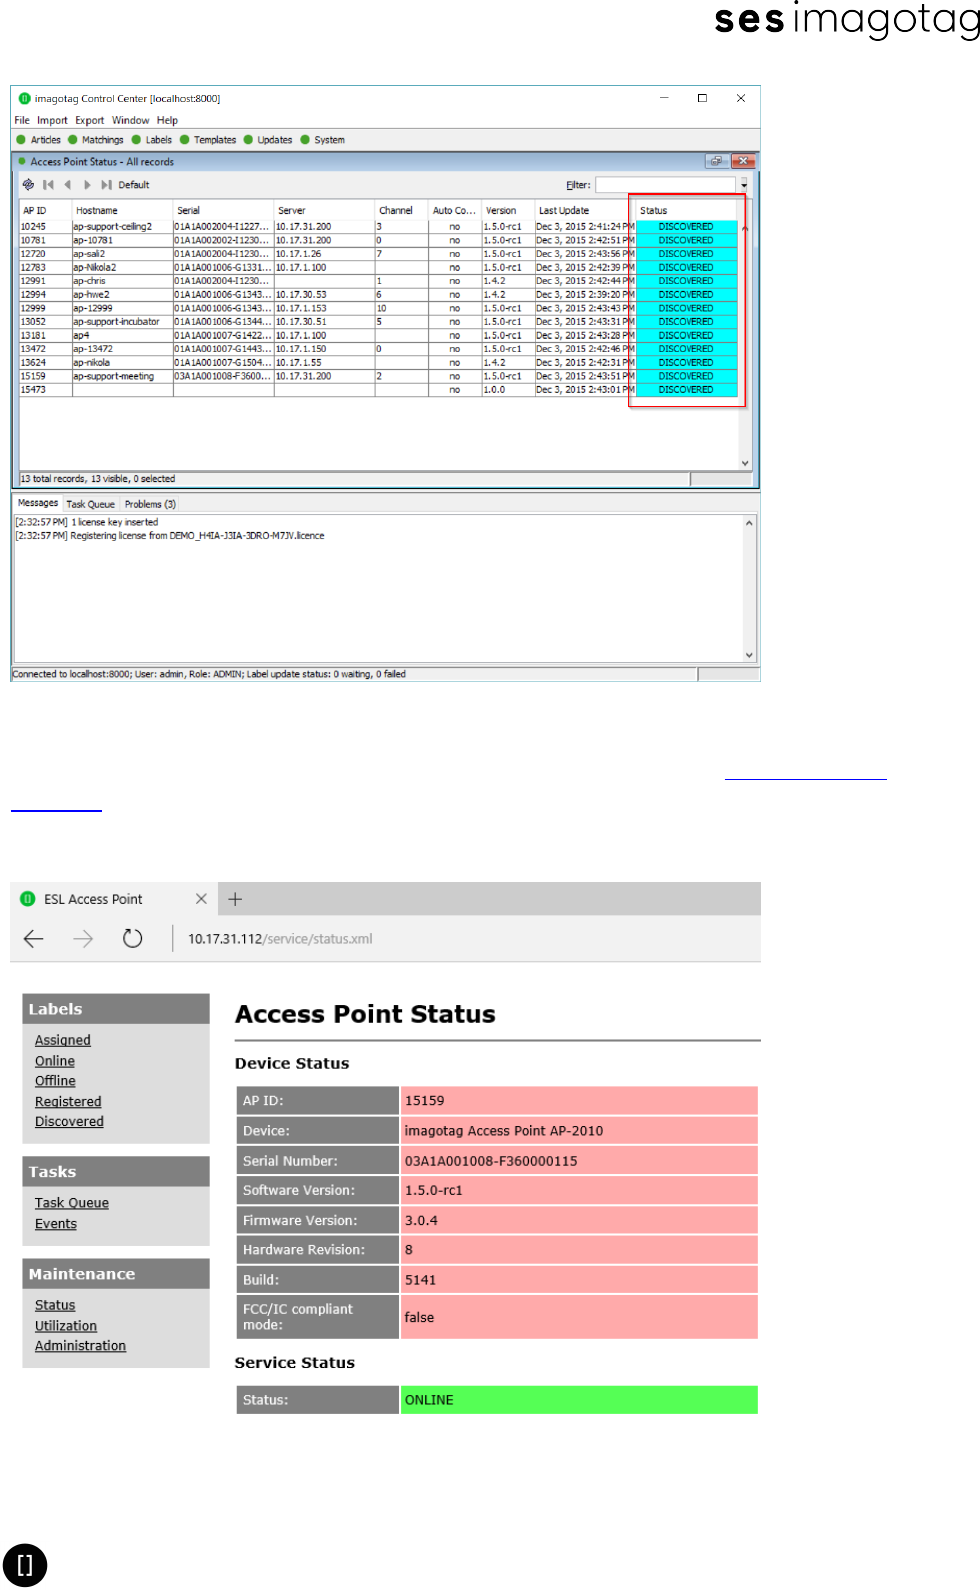Jump to last record icon
The height and width of the screenshot is (1590, 980).
tap(106, 185)
